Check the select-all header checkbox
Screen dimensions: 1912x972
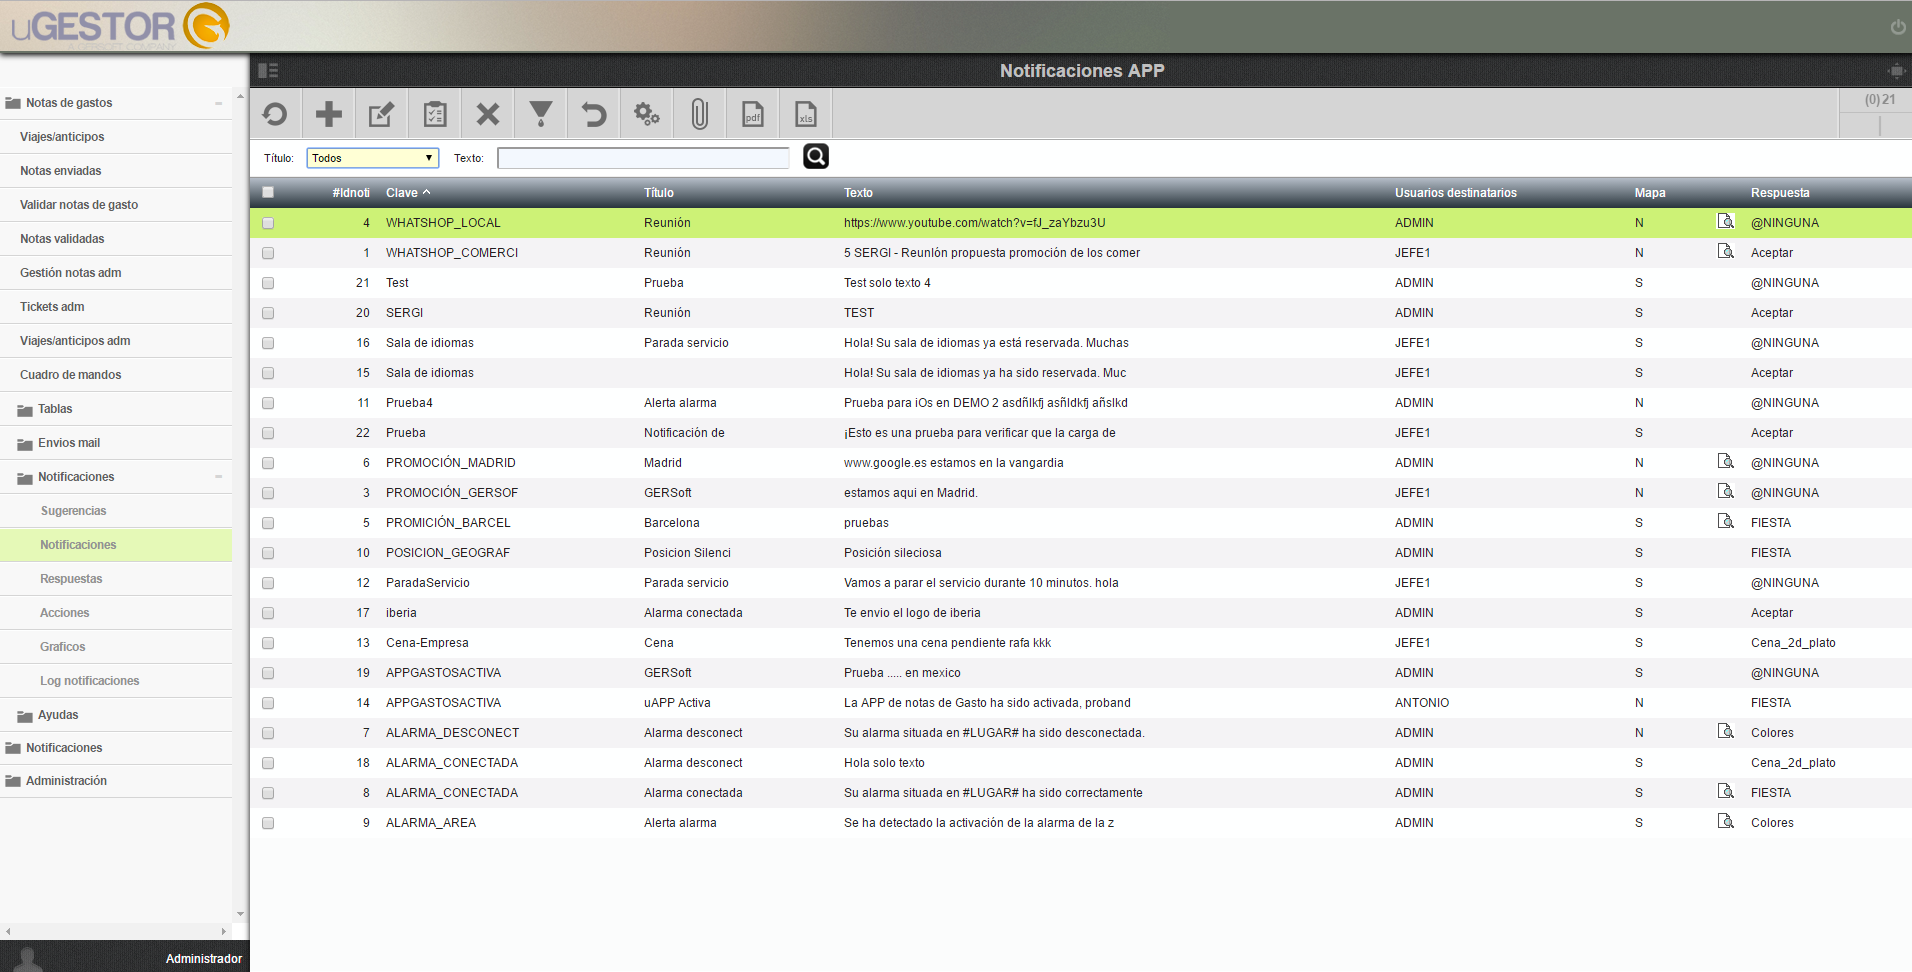point(268,192)
